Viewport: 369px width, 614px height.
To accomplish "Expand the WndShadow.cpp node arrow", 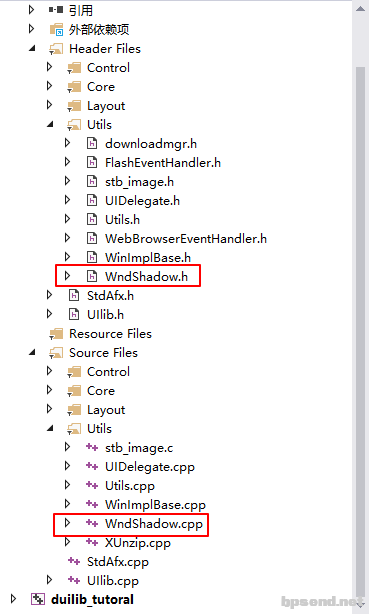I will (67, 522).
